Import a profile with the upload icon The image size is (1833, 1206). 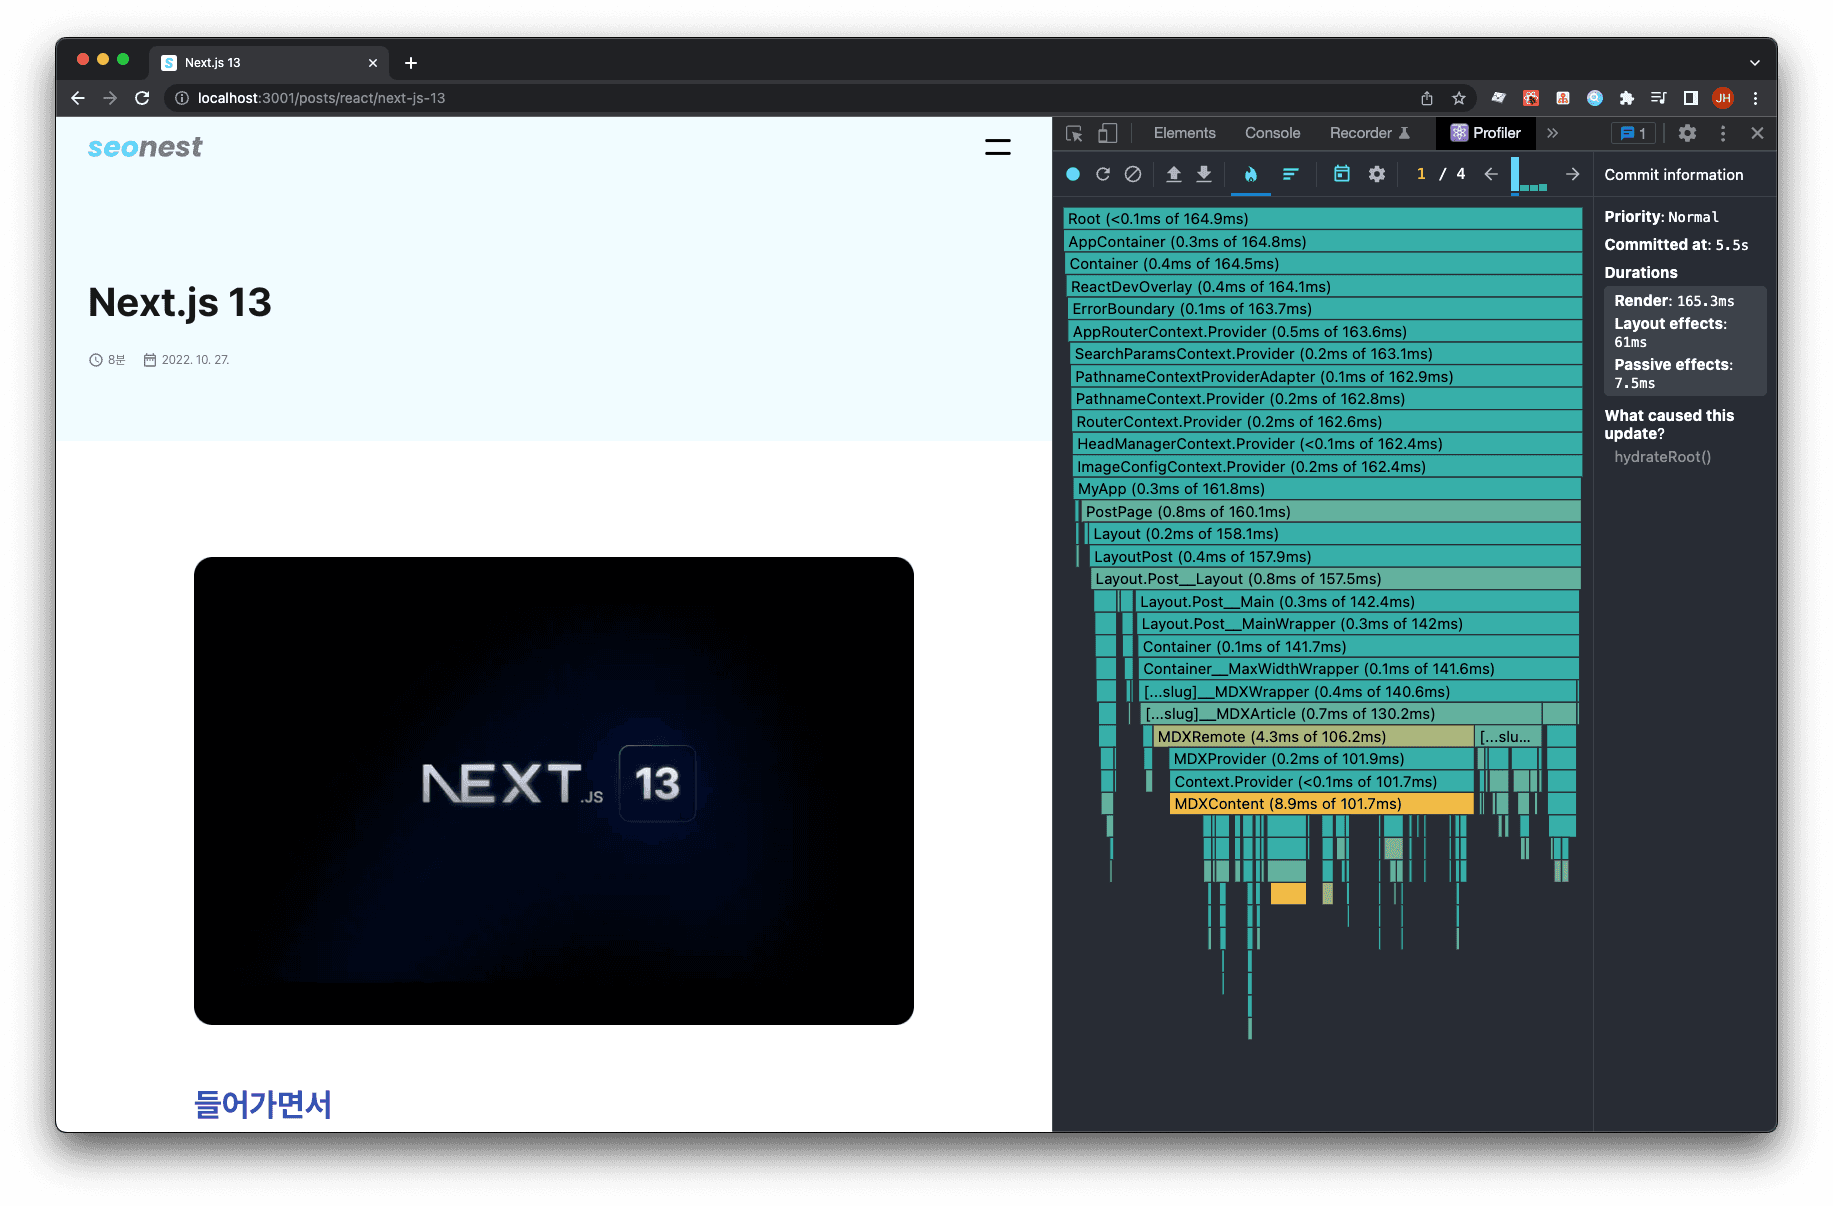pos(1173,174)
